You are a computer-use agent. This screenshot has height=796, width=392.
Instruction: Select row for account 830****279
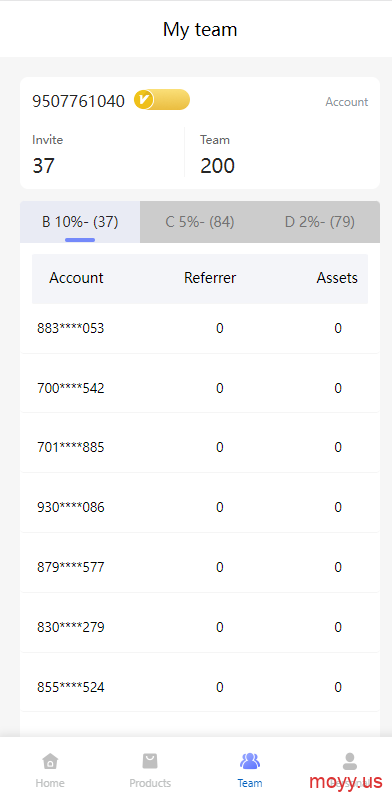coord(200,627)
